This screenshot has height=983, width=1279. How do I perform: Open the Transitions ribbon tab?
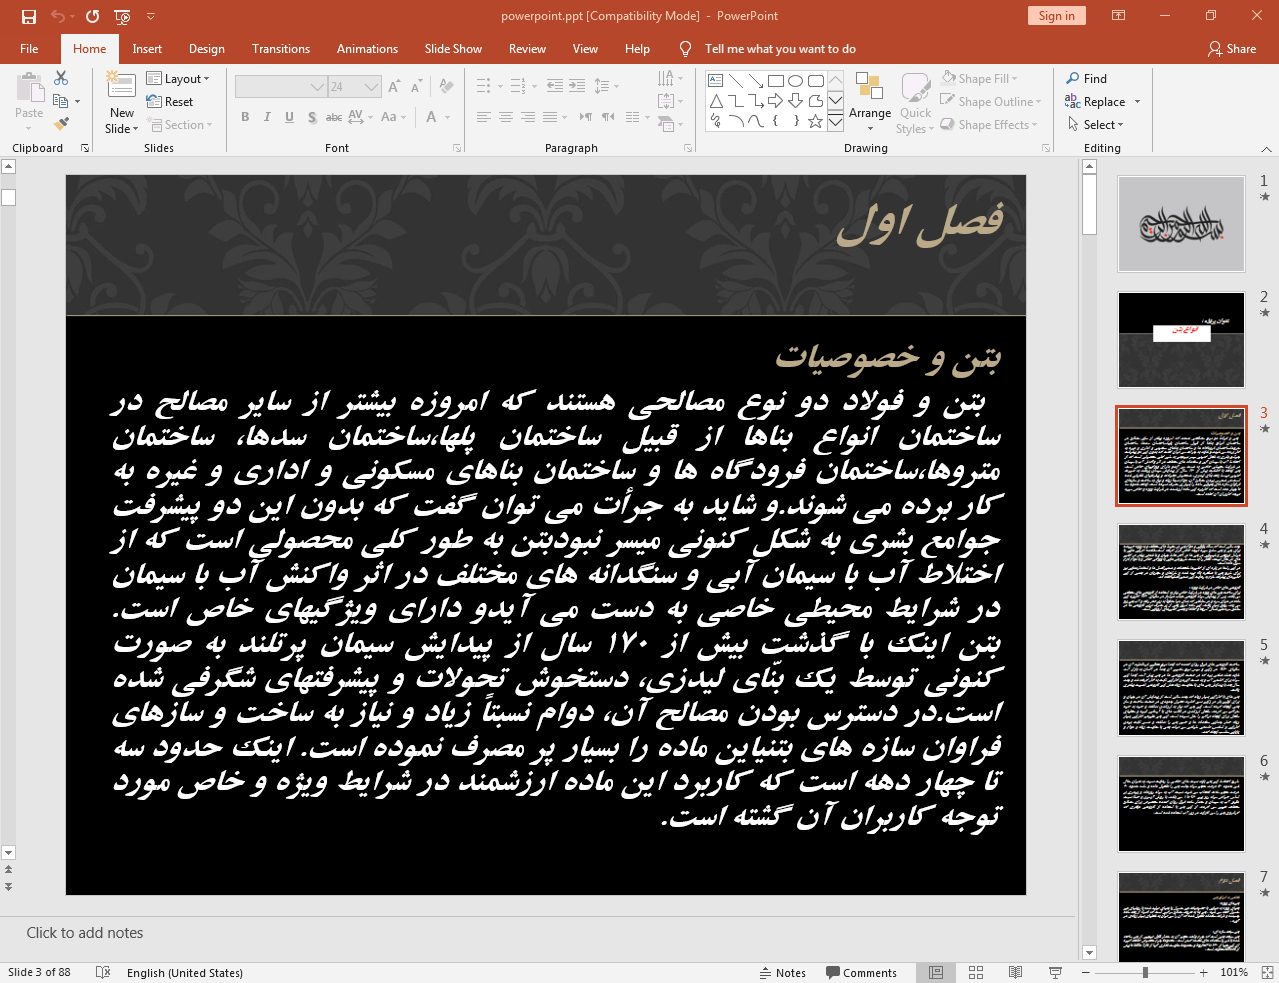tap(281, 49)
